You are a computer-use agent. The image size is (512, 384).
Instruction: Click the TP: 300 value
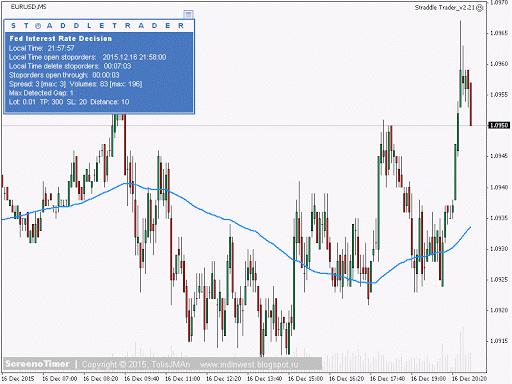tap(51, 102)
